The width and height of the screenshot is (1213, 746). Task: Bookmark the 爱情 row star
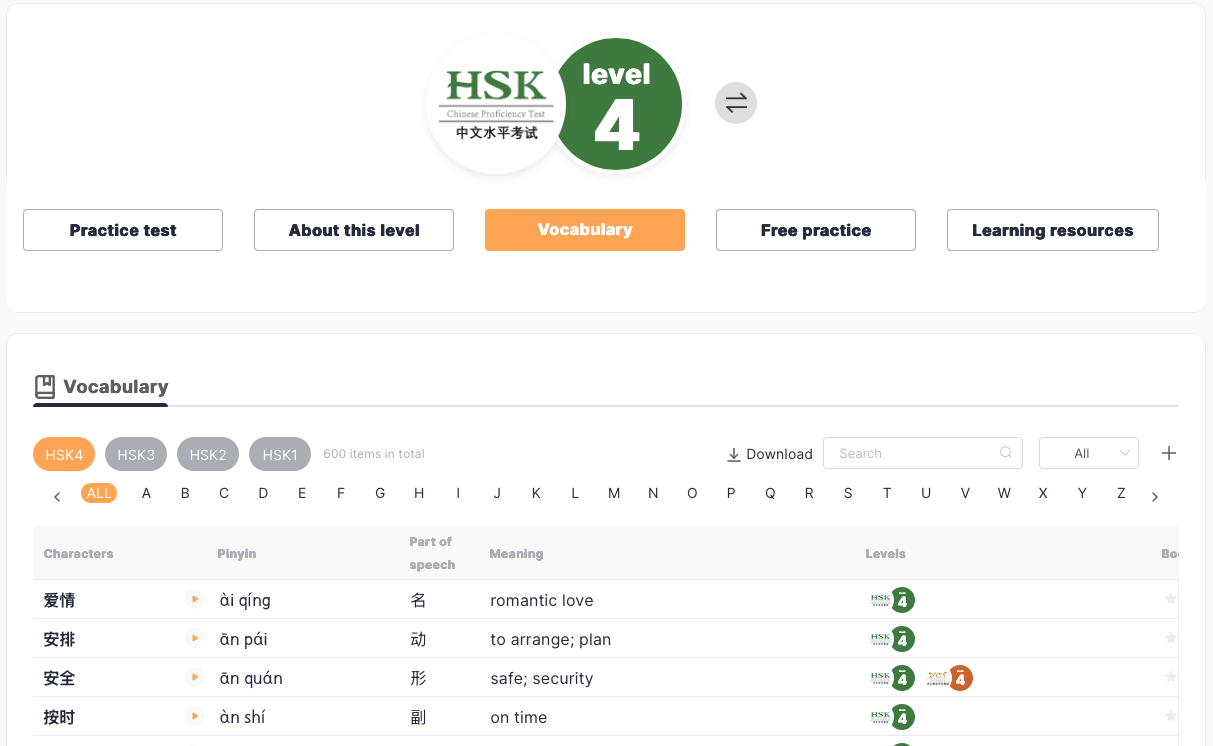point(1170,599)
